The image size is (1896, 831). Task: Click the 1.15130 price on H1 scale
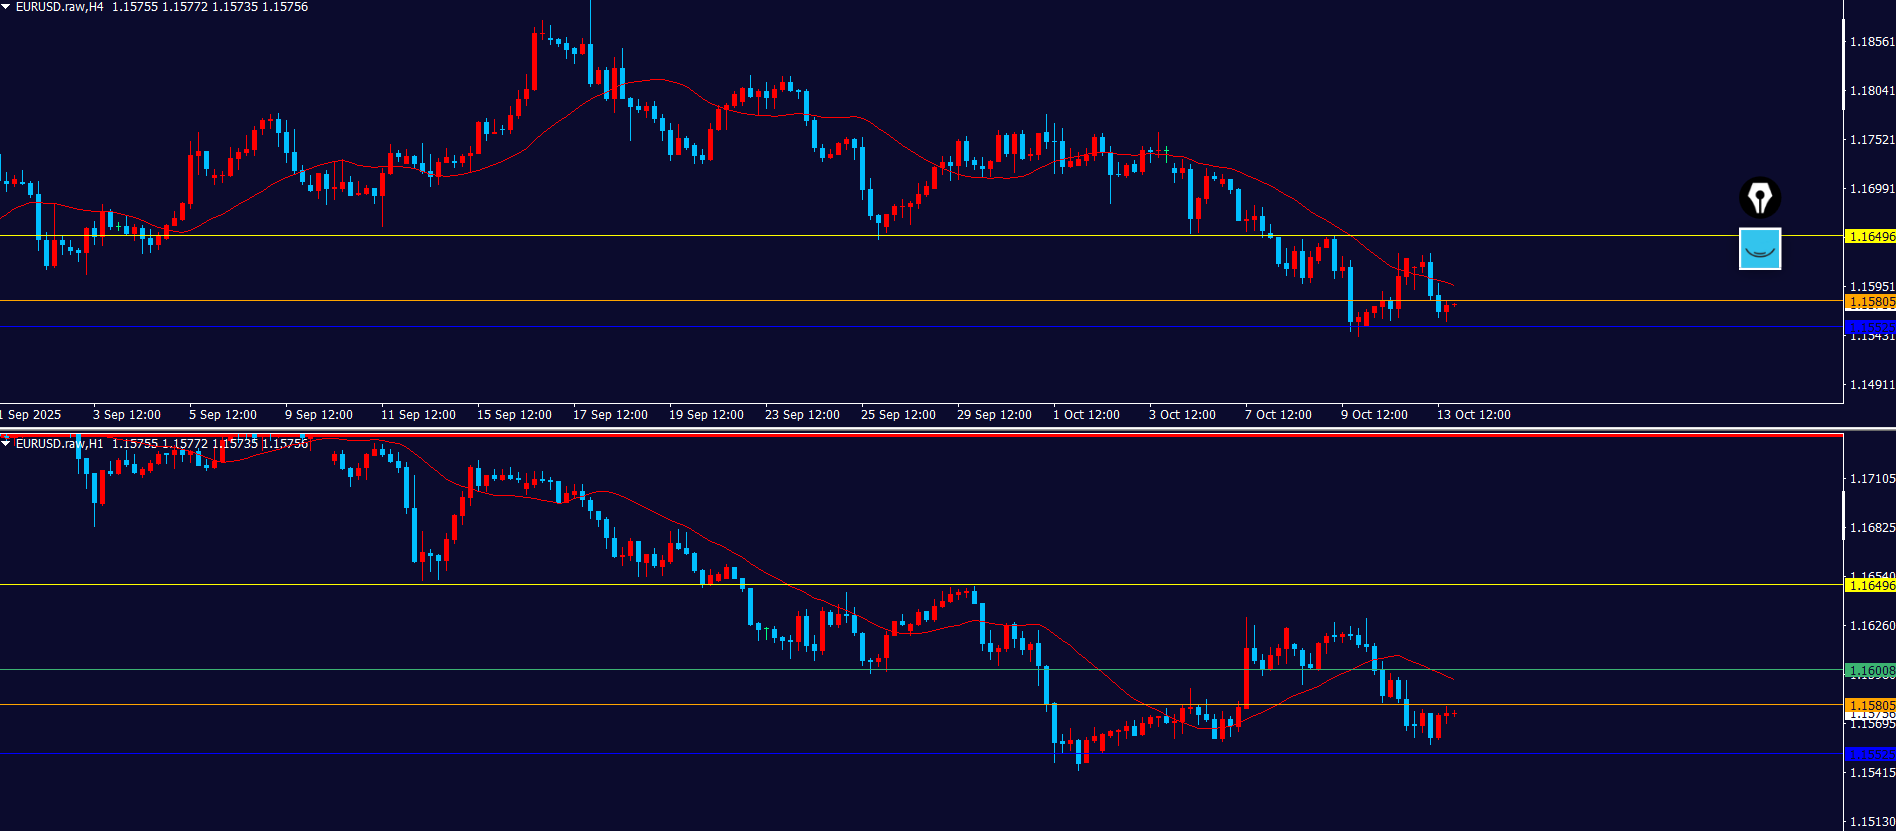pyautogui.click(x=1871, y=822)
